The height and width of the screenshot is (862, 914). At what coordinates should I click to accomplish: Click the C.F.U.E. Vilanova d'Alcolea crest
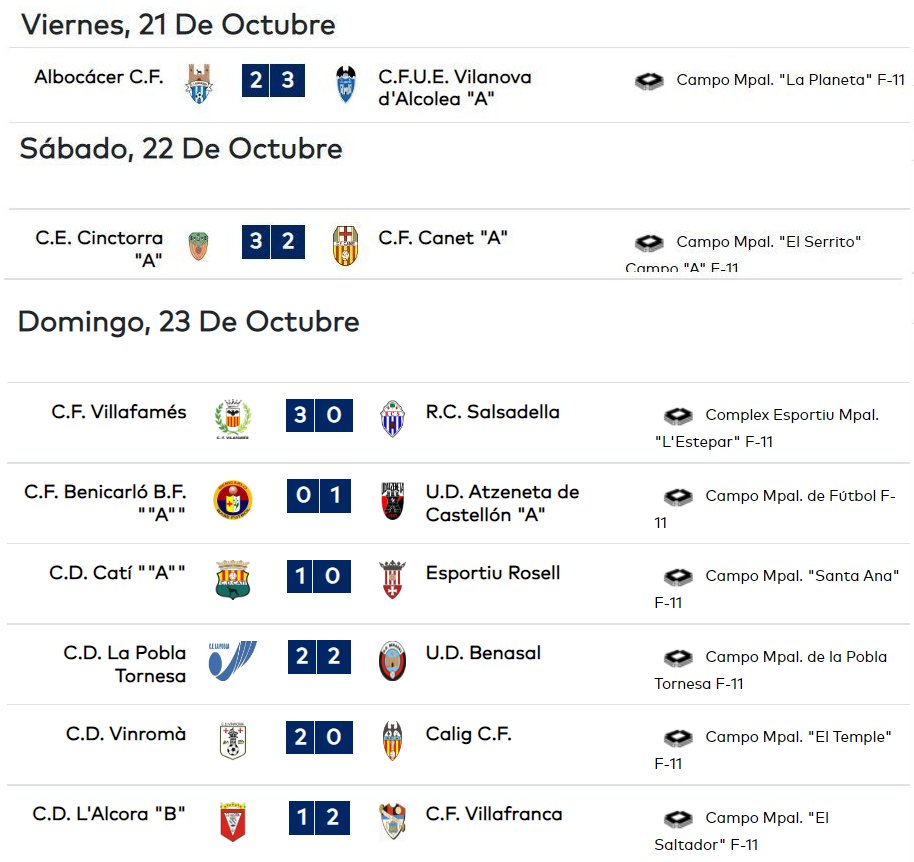coord(346,84)
